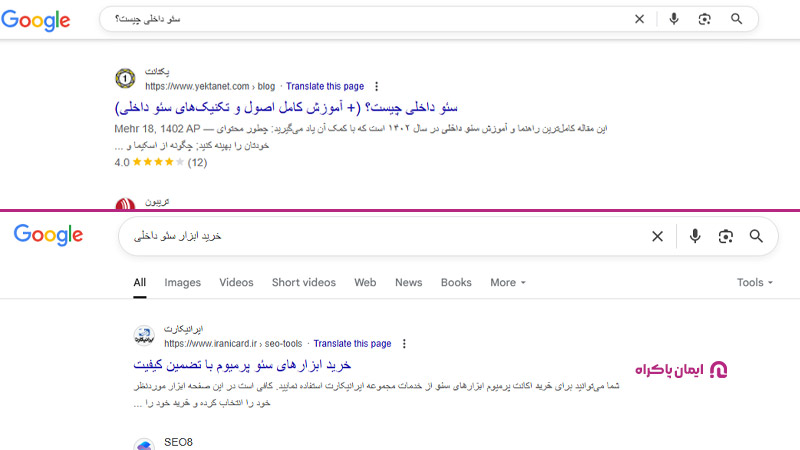Viewport: 800px width, 450px height.
Task: Start voice search in the bottom search bar
Action: [694, 236]
